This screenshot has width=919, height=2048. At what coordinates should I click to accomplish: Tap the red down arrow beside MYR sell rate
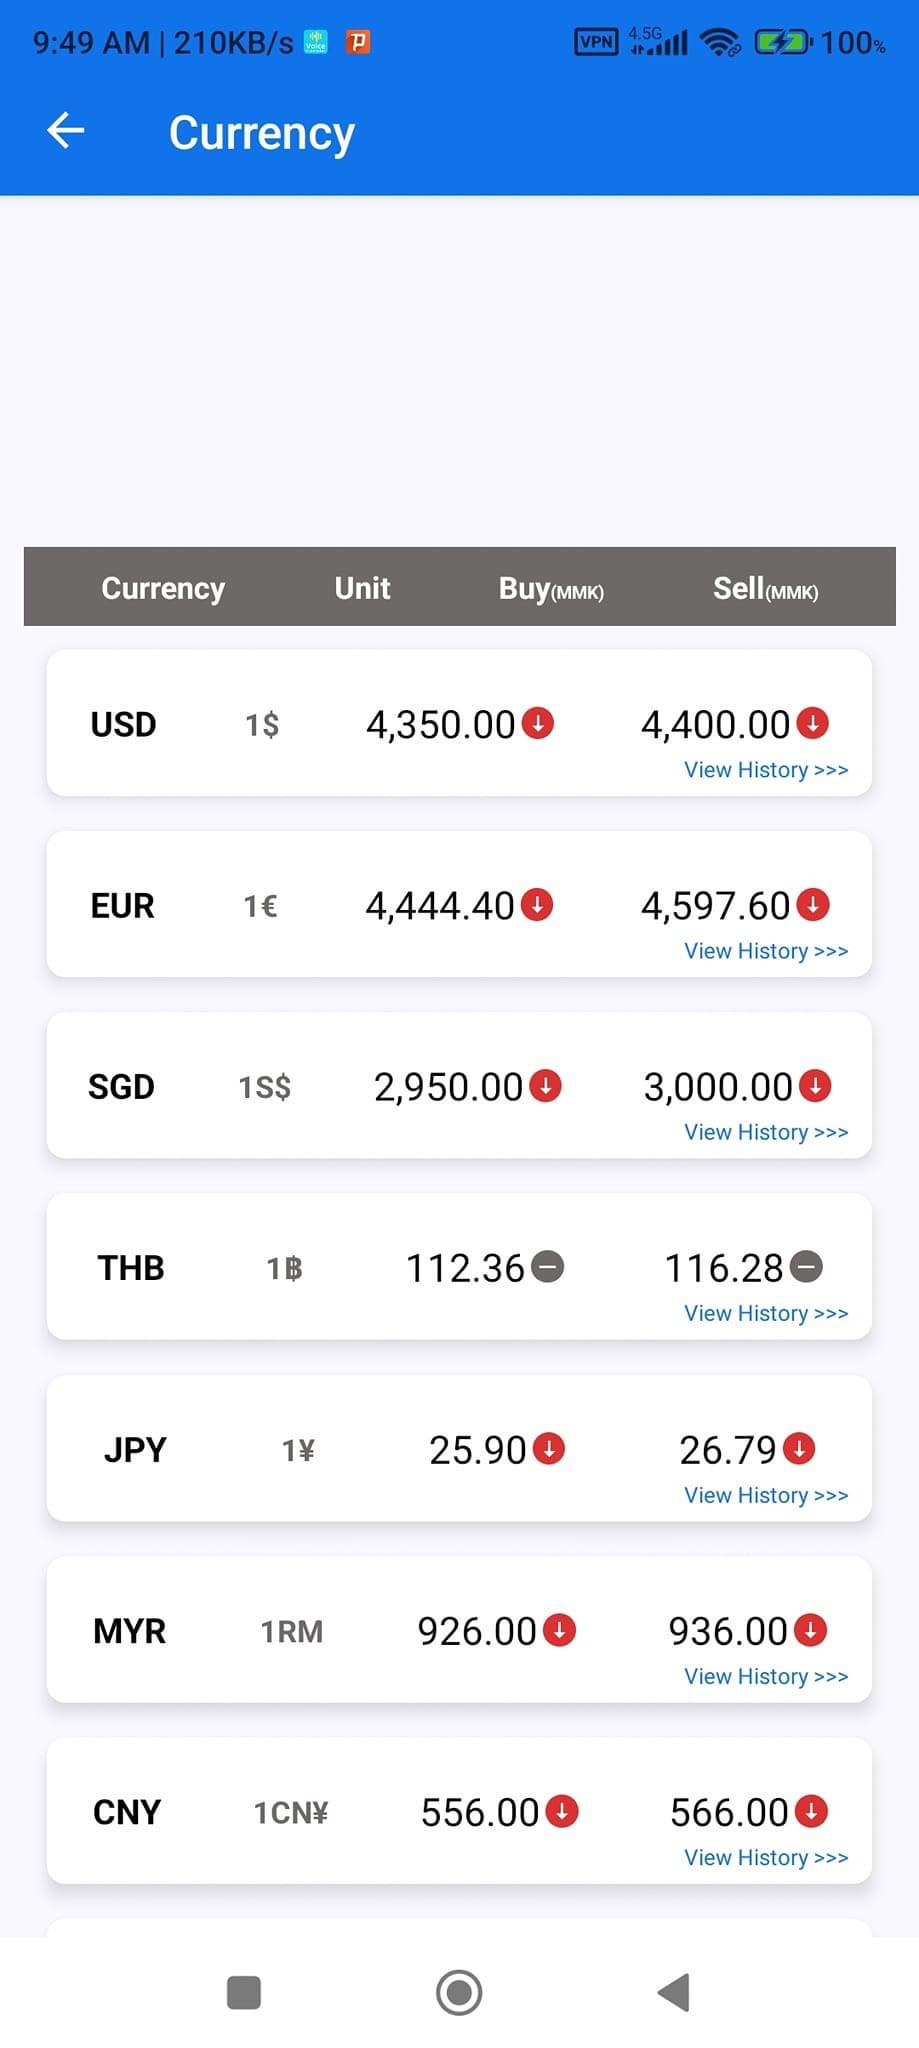(x=810, y=1630)
